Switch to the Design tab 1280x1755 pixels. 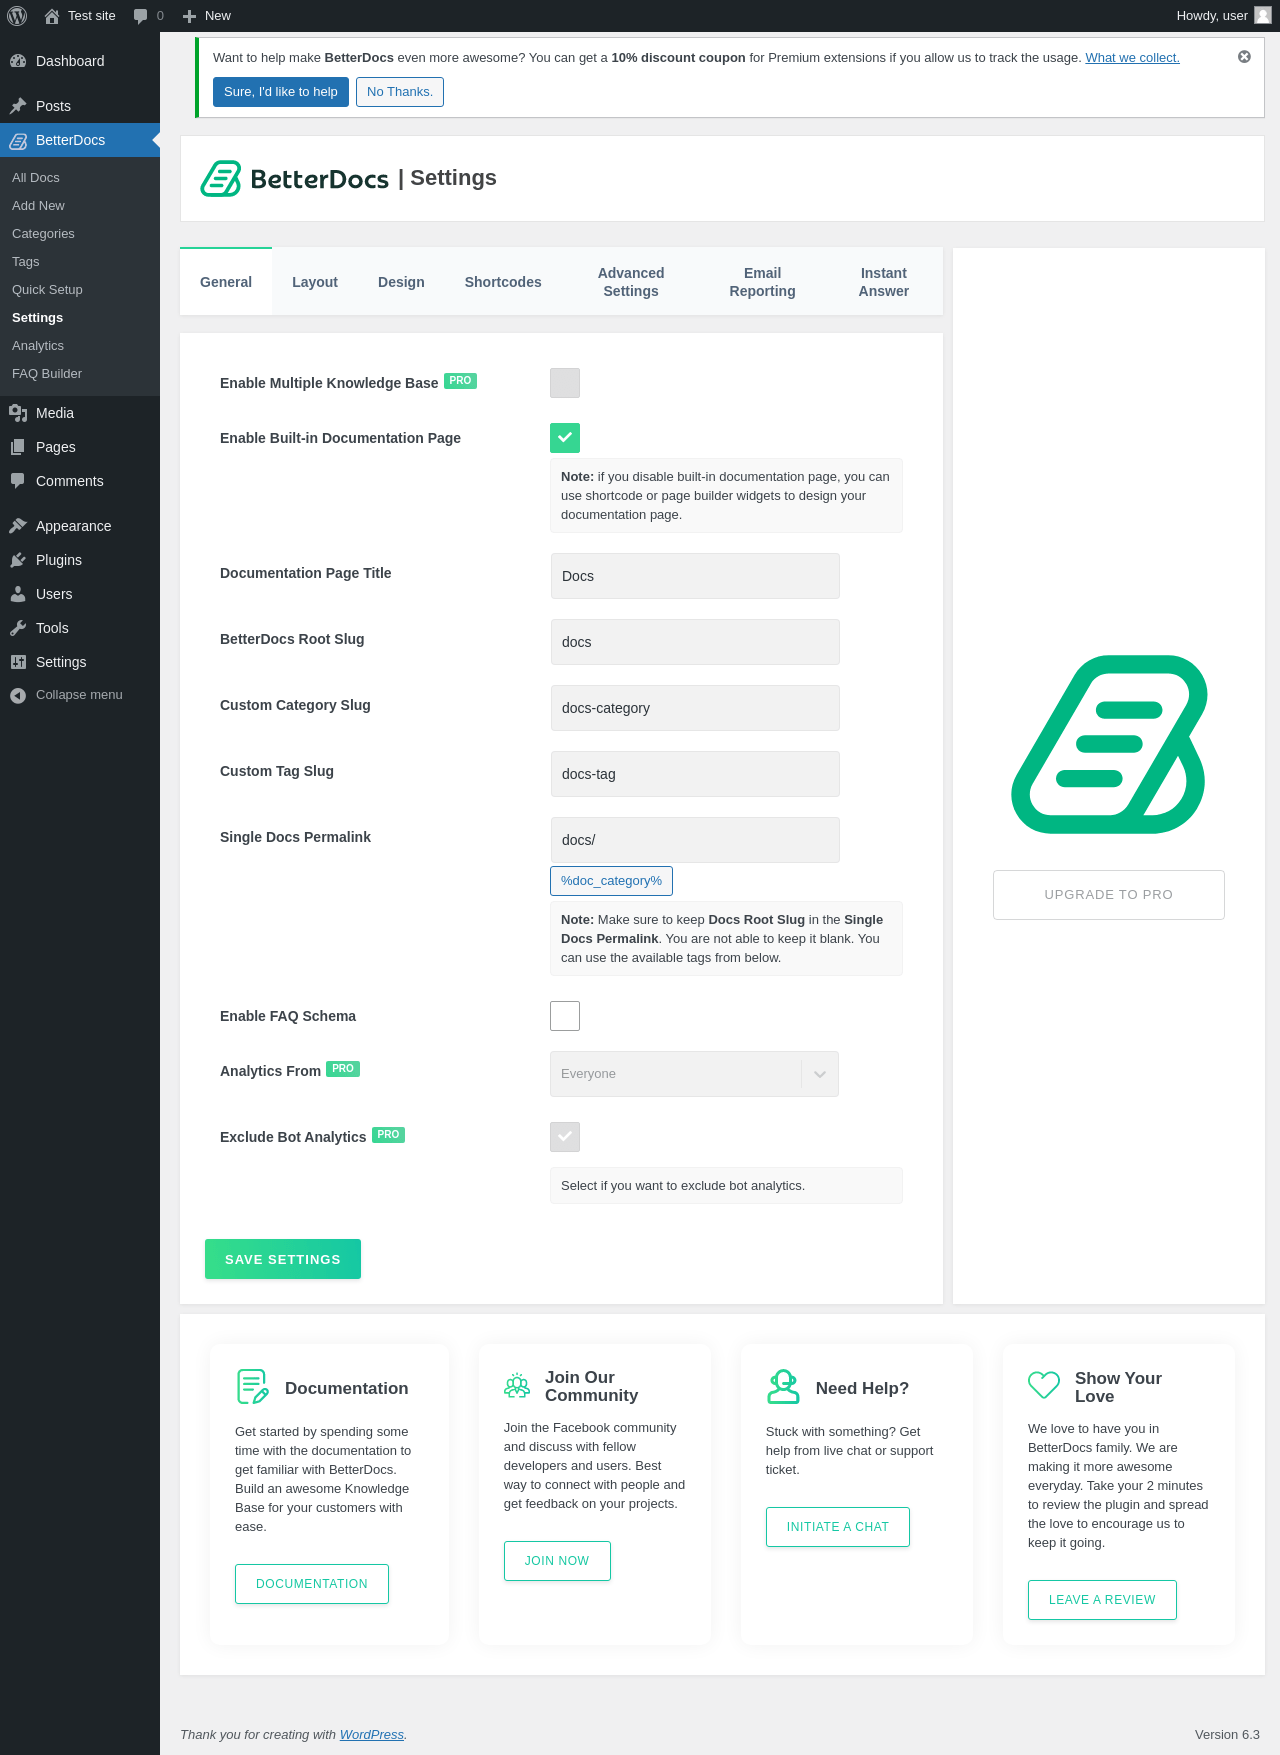coord(401,282)
